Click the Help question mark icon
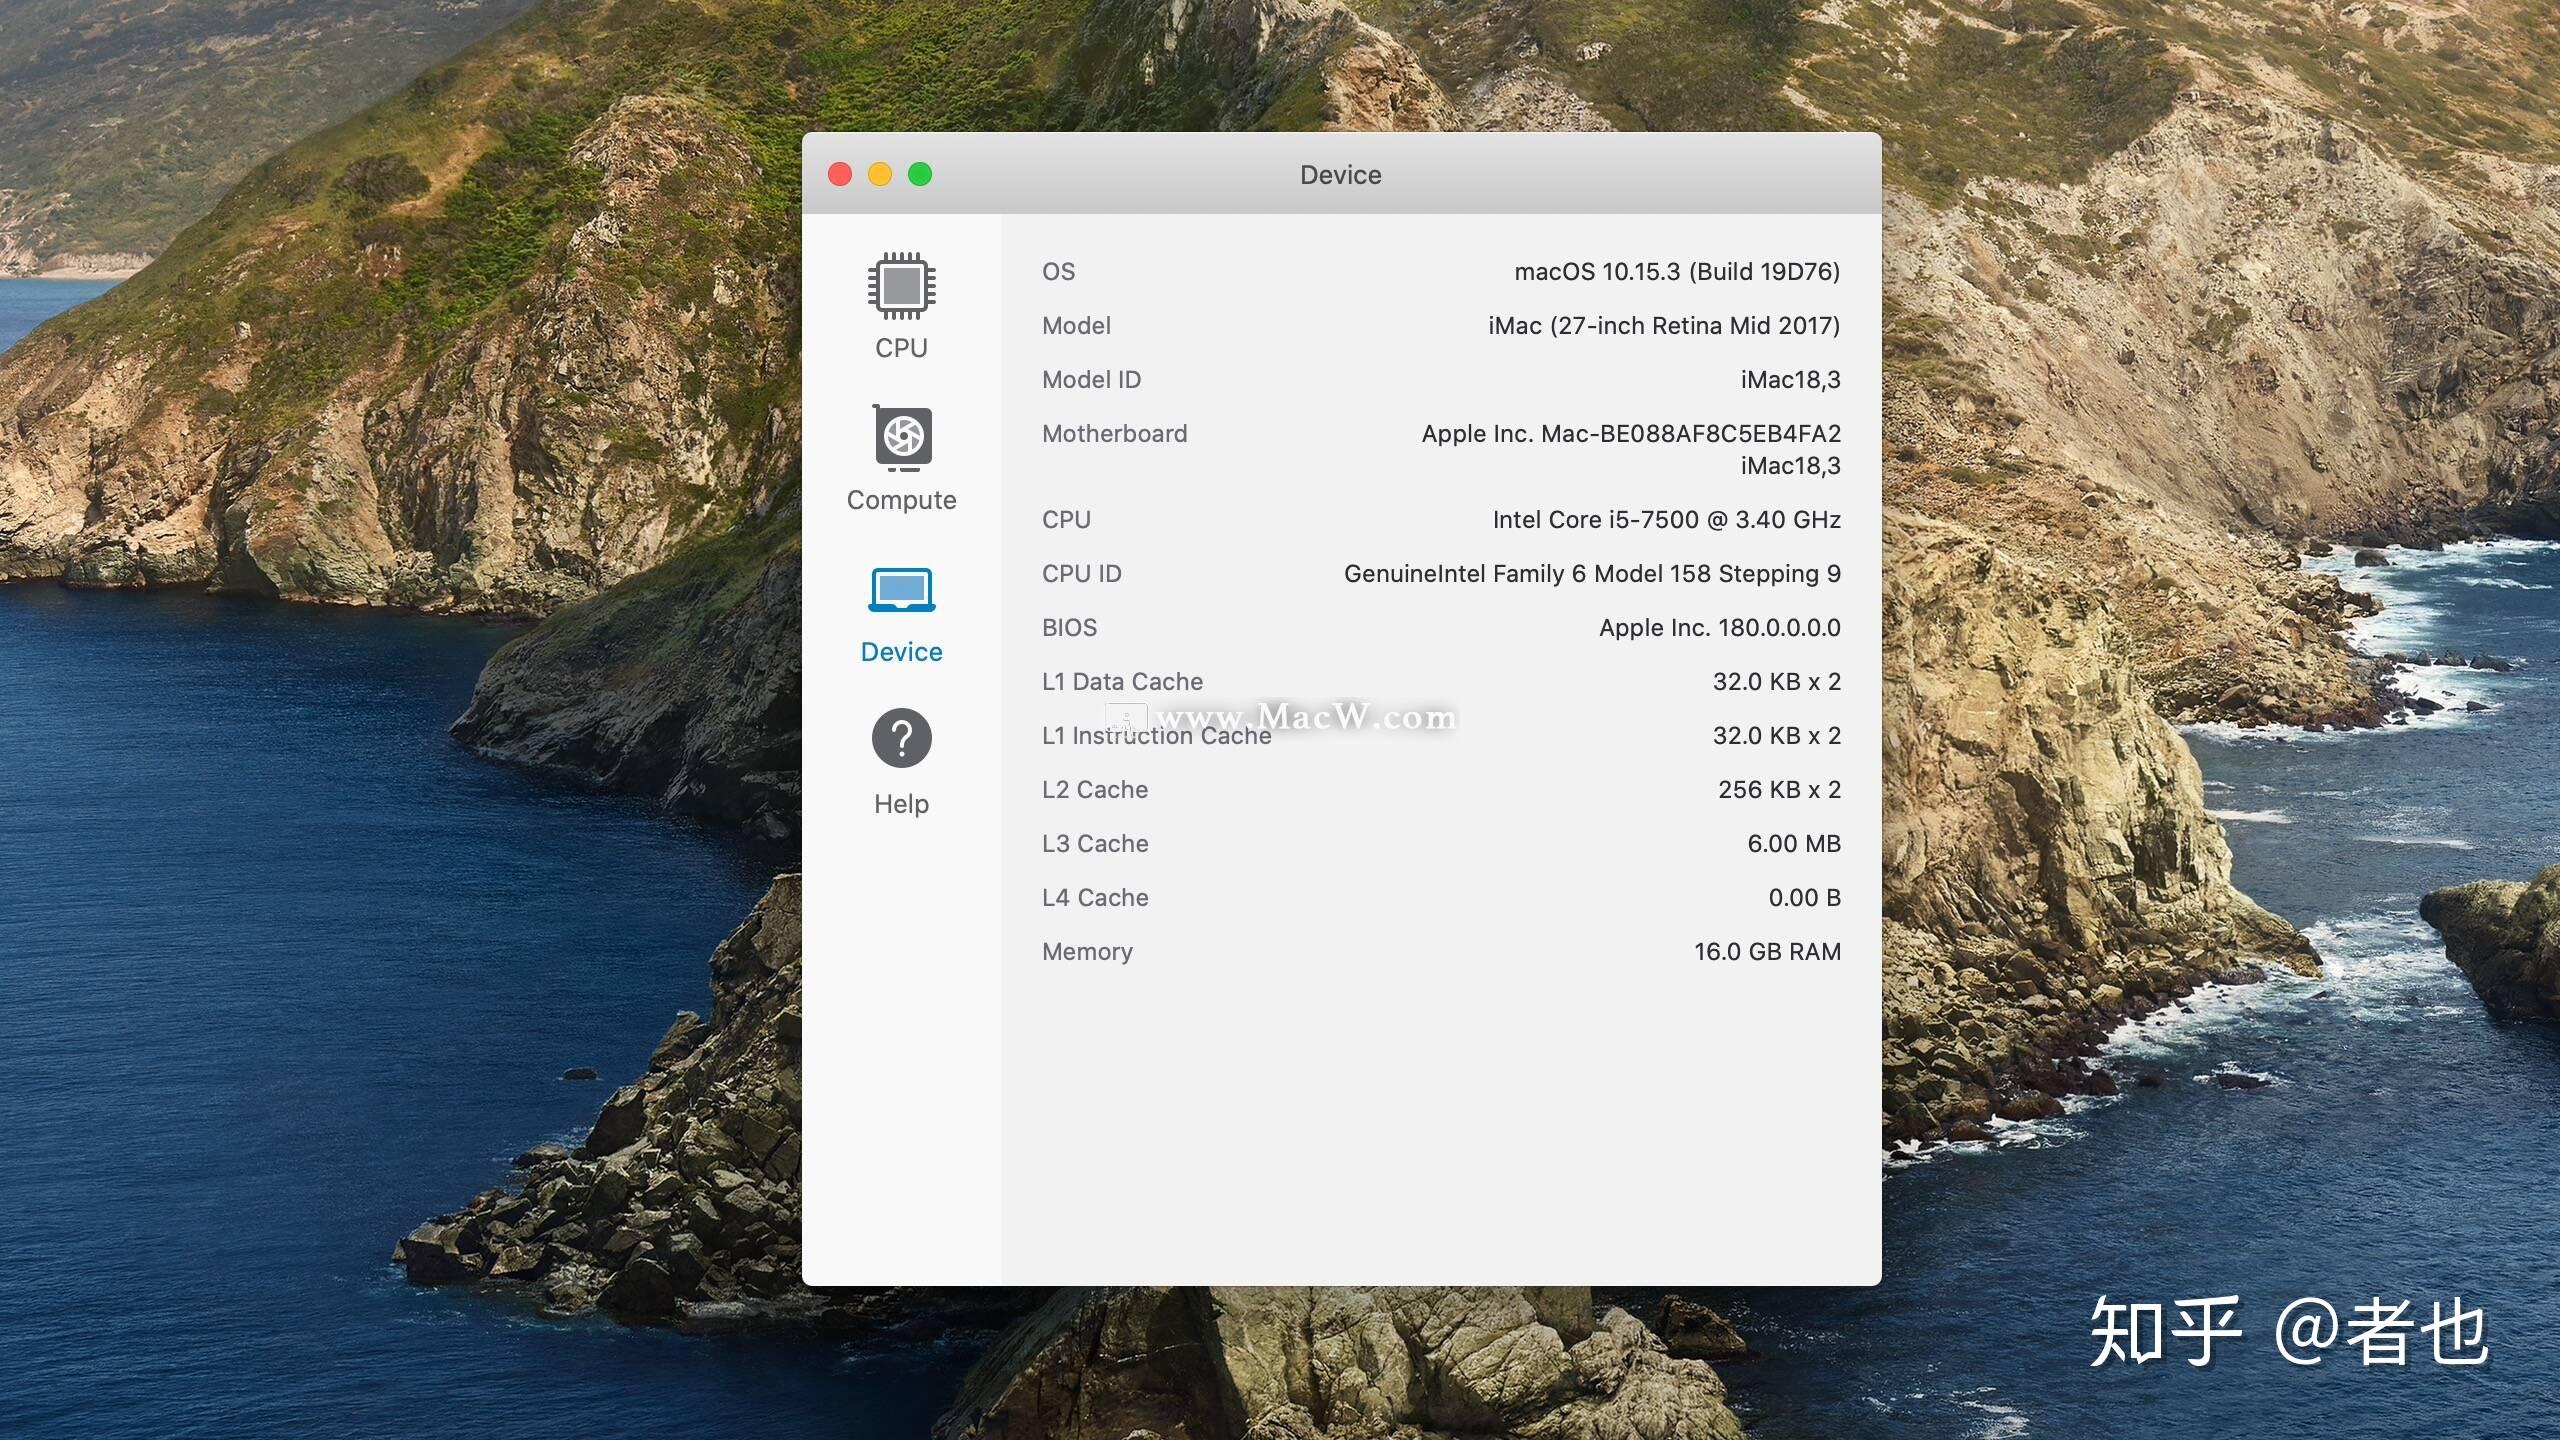 tap(902, 737)
